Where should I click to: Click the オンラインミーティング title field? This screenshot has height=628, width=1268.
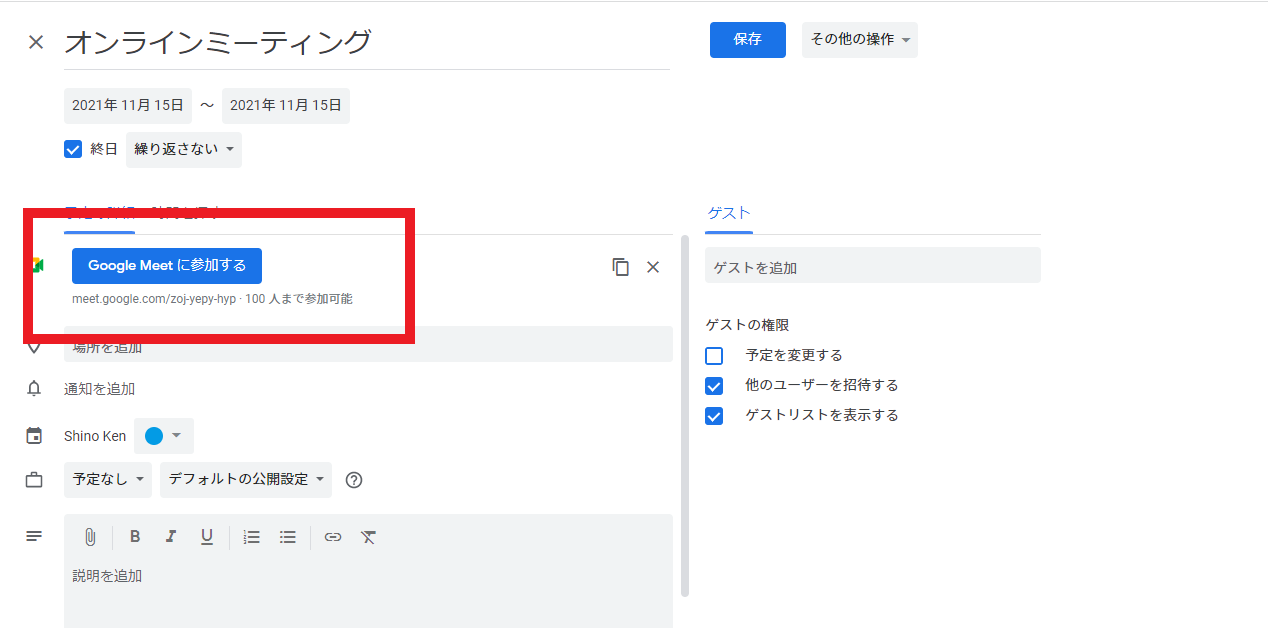click(x=367, y=43)
